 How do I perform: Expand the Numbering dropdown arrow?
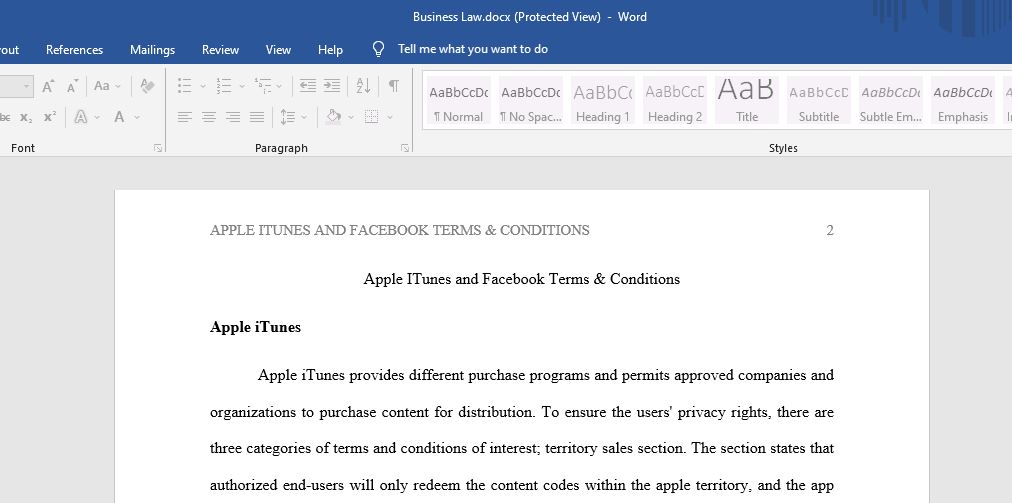coord(242,86)
